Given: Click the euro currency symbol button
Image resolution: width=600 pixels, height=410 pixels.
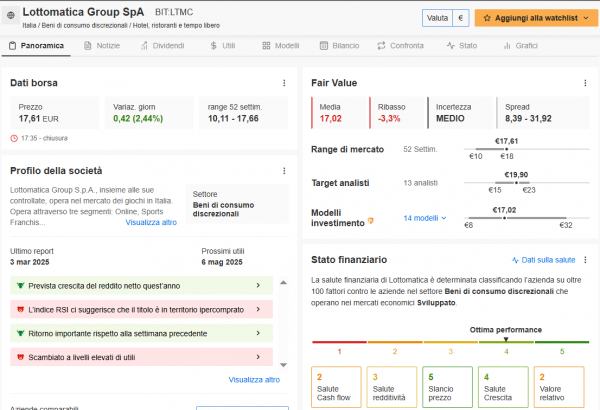Looking at the screenshot, I should (x=461, y=18).
